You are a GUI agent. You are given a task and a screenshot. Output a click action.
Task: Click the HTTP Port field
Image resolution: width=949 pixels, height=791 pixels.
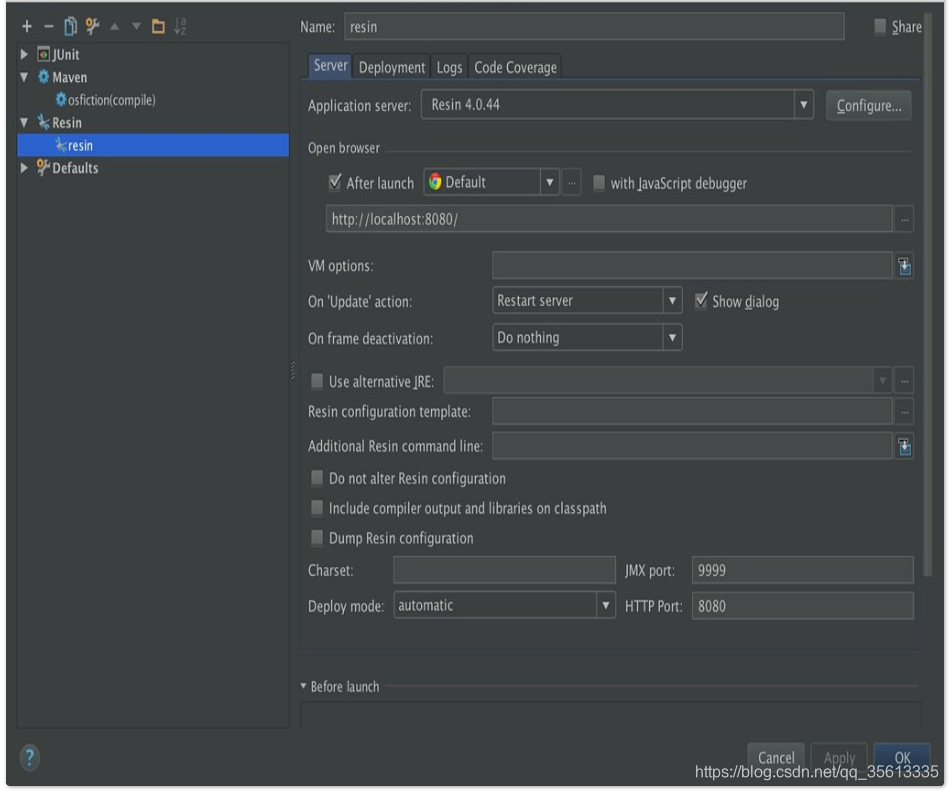pos(803,605)
